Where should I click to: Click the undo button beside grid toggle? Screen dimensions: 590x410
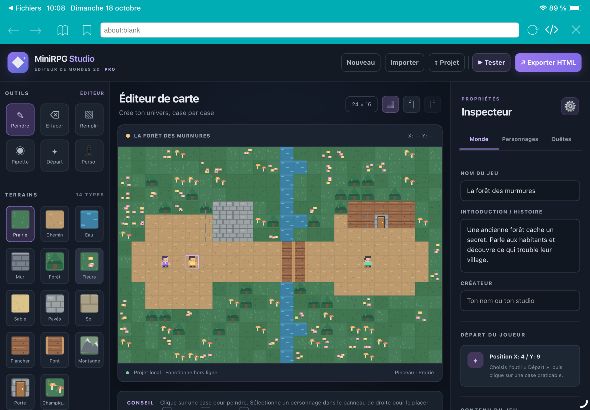pos(411,104)
